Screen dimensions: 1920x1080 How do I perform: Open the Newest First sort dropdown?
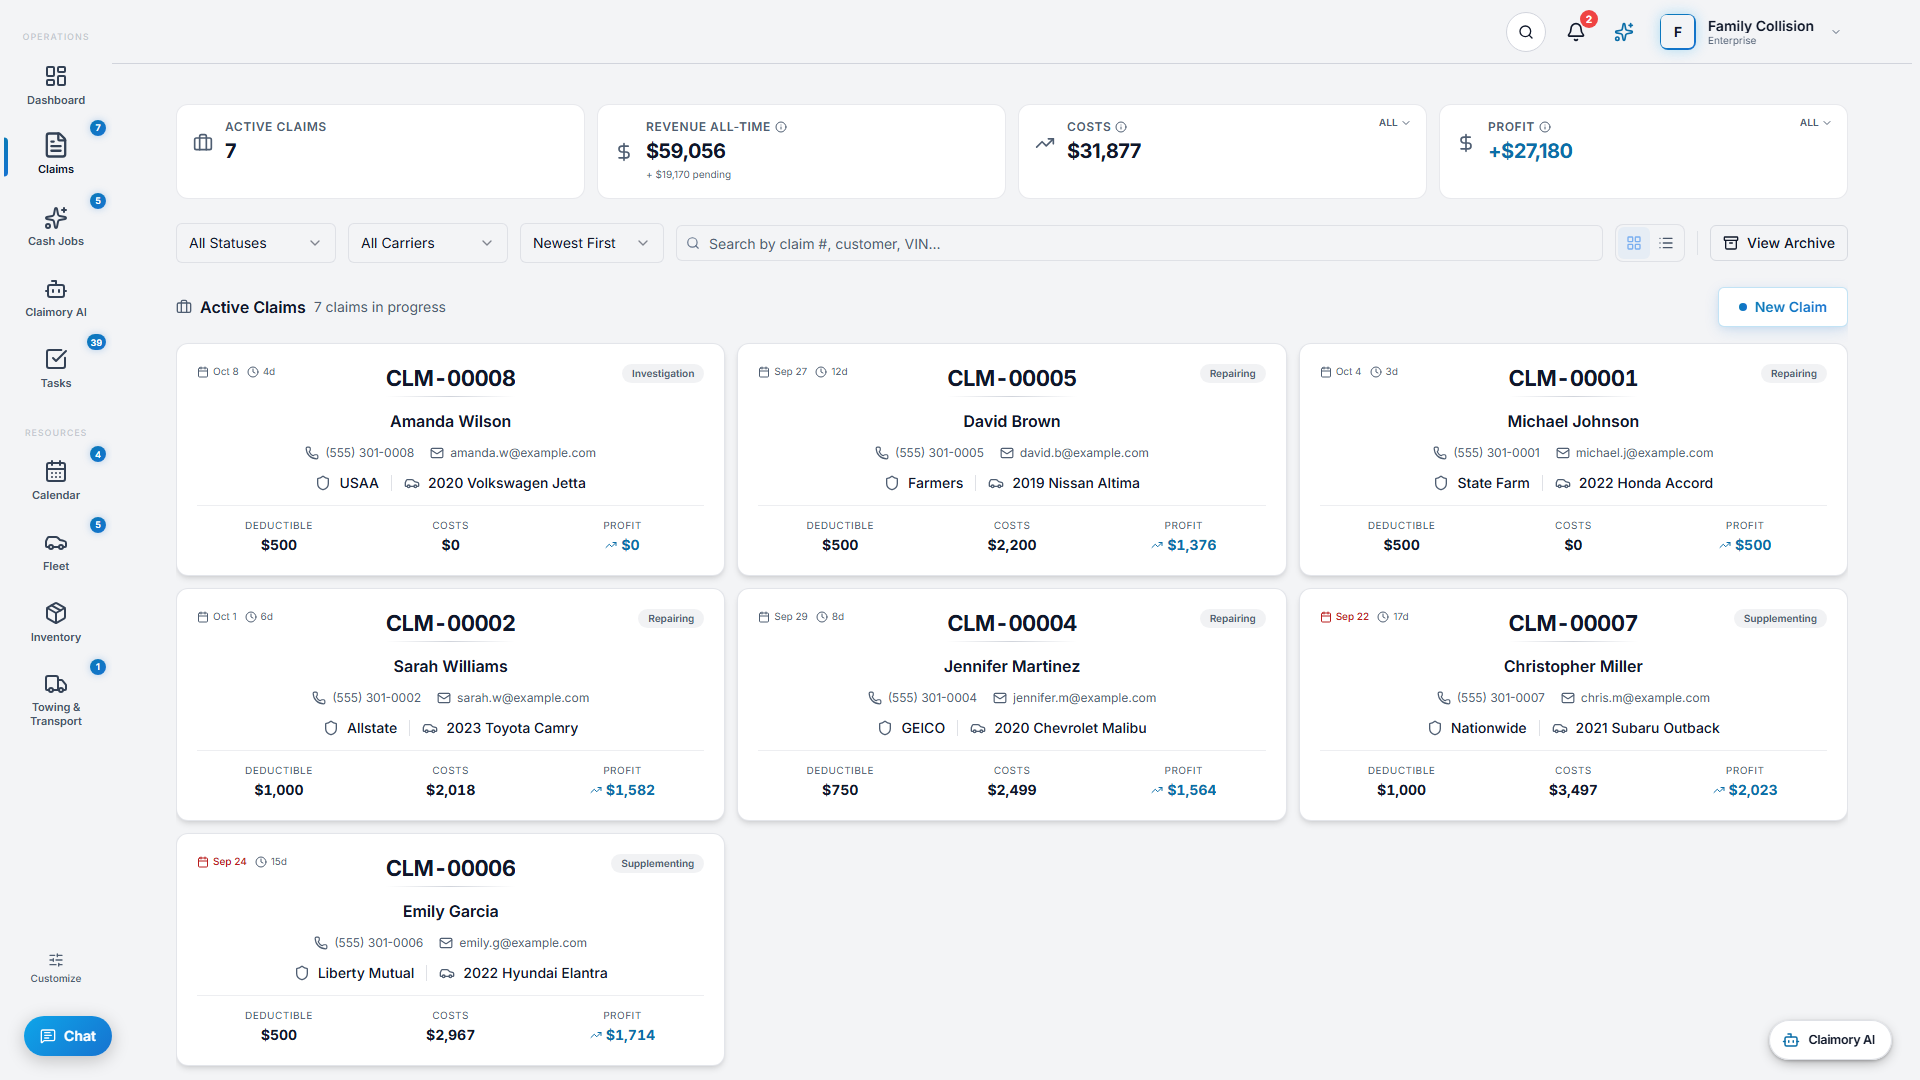click(591, 243)
